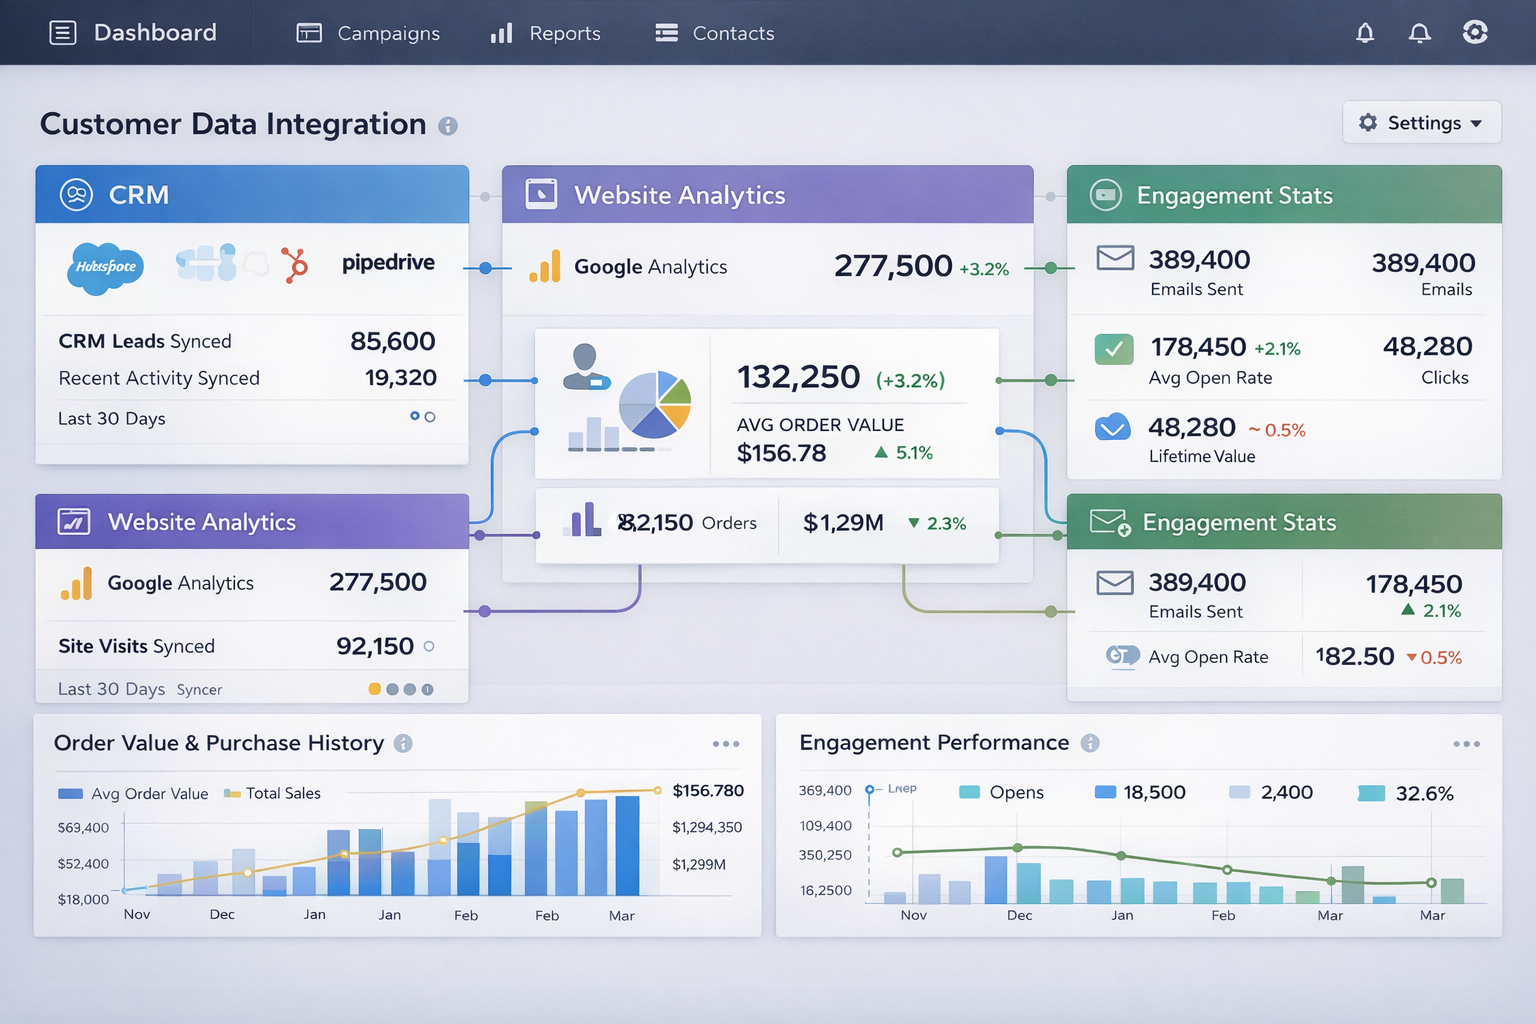Click the lower Engagement Stats mail-plus icon
The image size is (1536, 1024).
click(x=1110, y=522)
